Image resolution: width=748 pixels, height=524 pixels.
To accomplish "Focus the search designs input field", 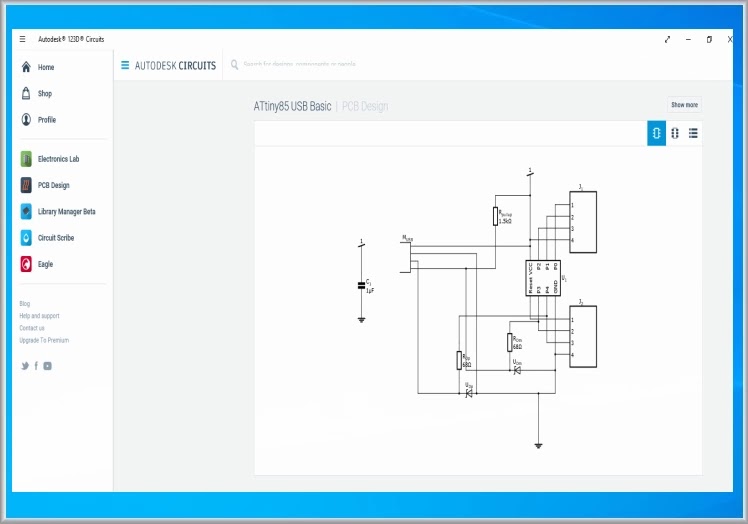I will pos(300,64).
